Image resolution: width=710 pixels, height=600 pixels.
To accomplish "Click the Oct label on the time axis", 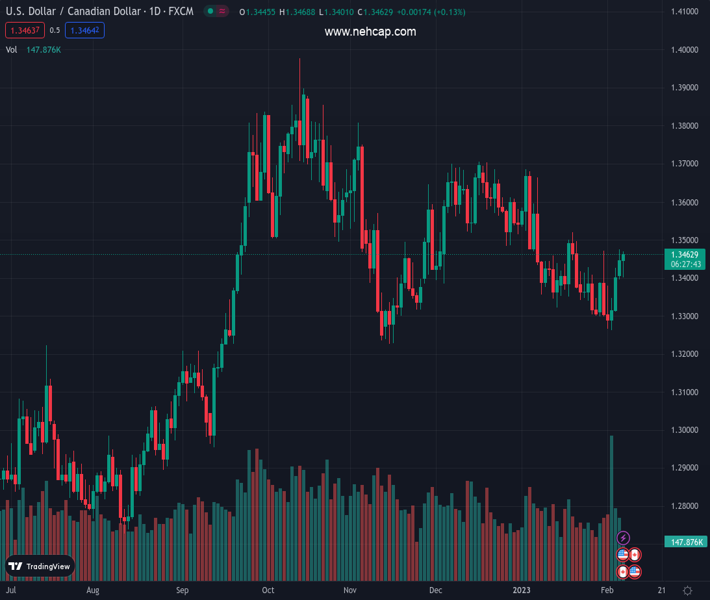I will coord(268,591).
